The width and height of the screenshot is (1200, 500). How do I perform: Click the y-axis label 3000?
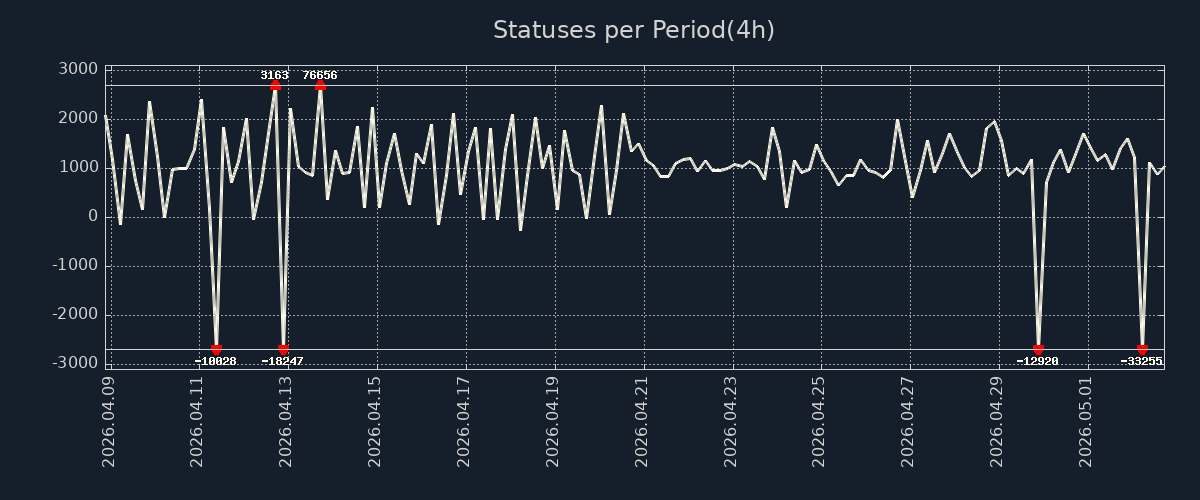click(79, 69)
